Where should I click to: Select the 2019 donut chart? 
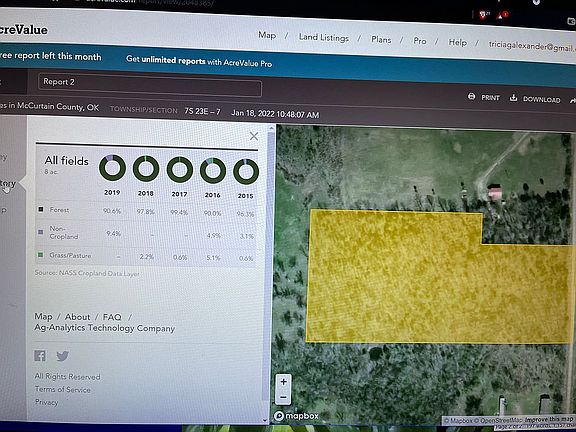click(x=112, y=168)
